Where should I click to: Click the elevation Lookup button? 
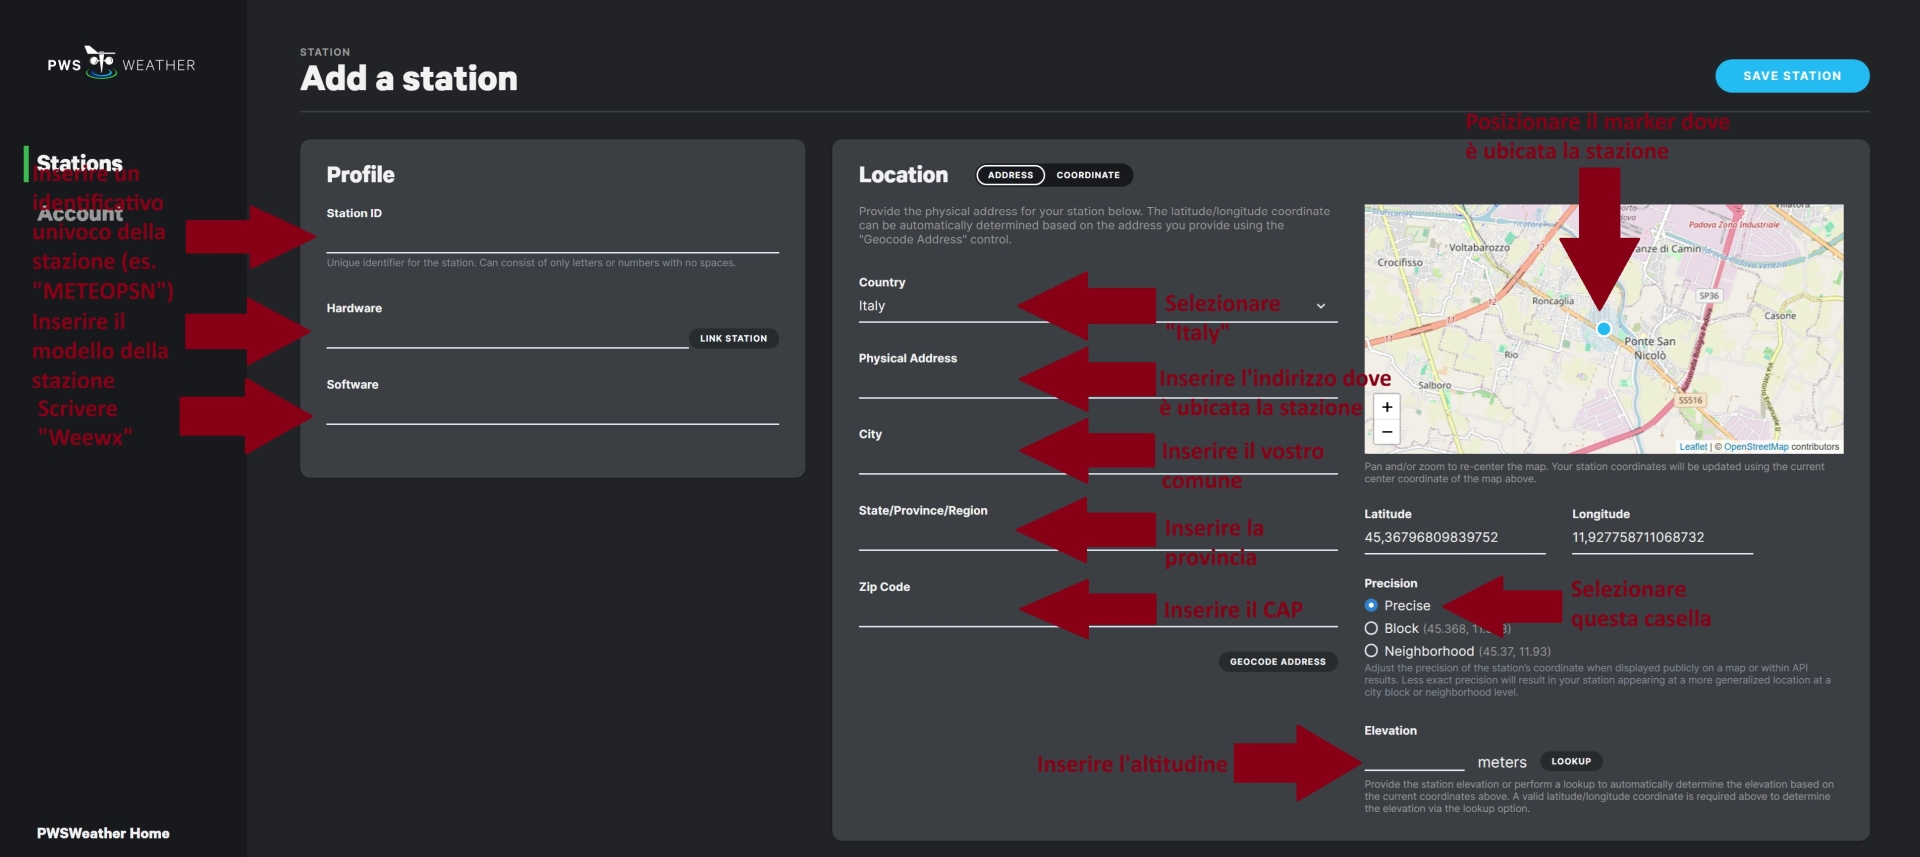pos(1571,761)
